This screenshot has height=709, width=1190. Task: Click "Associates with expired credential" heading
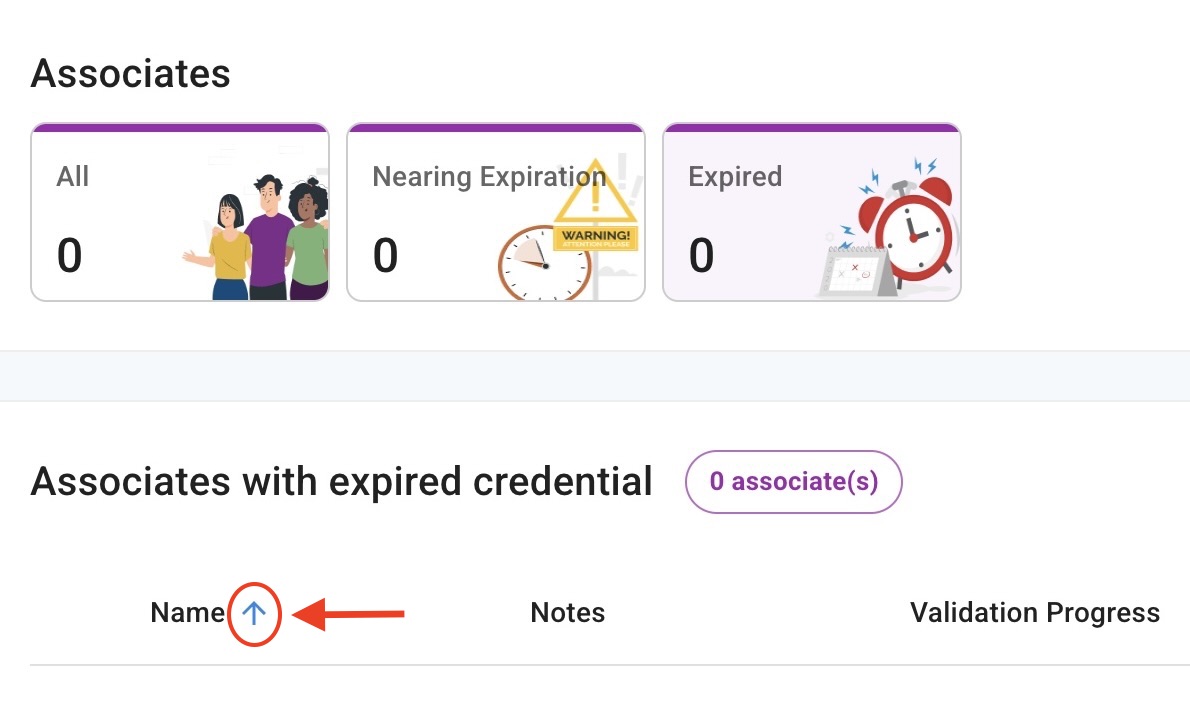tap(341, 482)
